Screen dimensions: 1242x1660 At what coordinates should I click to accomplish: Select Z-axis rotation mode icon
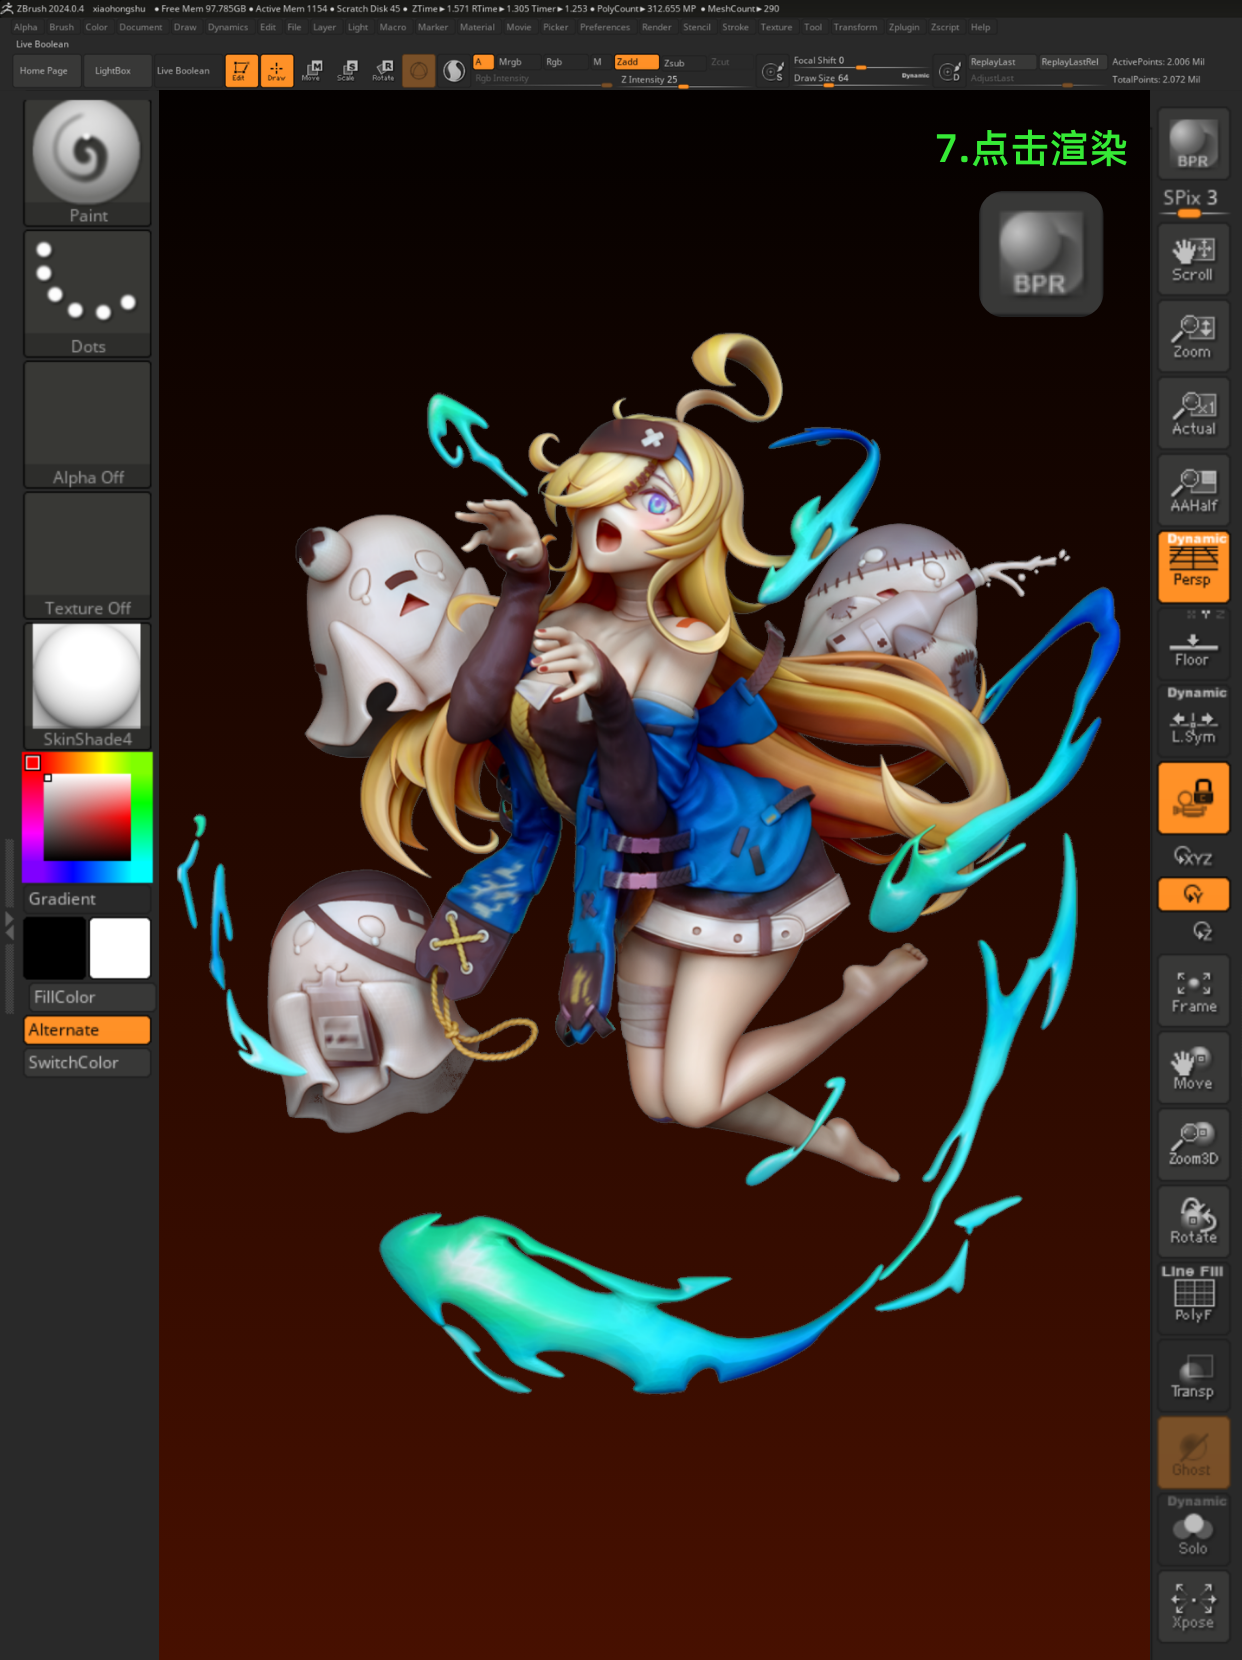coord(1201,931)
